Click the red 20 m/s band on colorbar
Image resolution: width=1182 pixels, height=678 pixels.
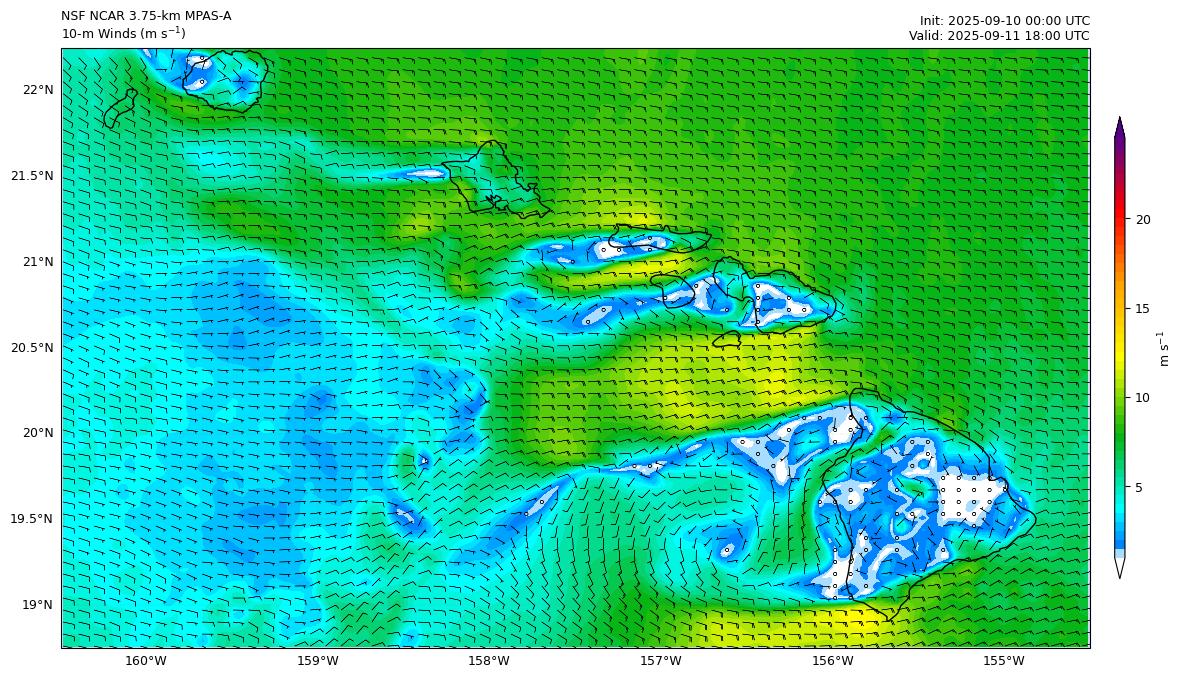(1119, 220)
